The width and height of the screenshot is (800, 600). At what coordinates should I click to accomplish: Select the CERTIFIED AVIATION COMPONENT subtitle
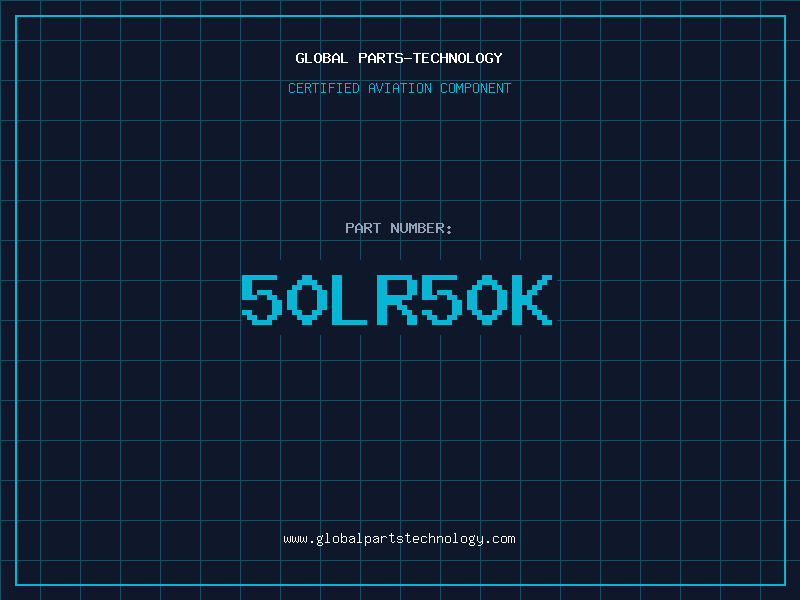[x=399, y=89]
